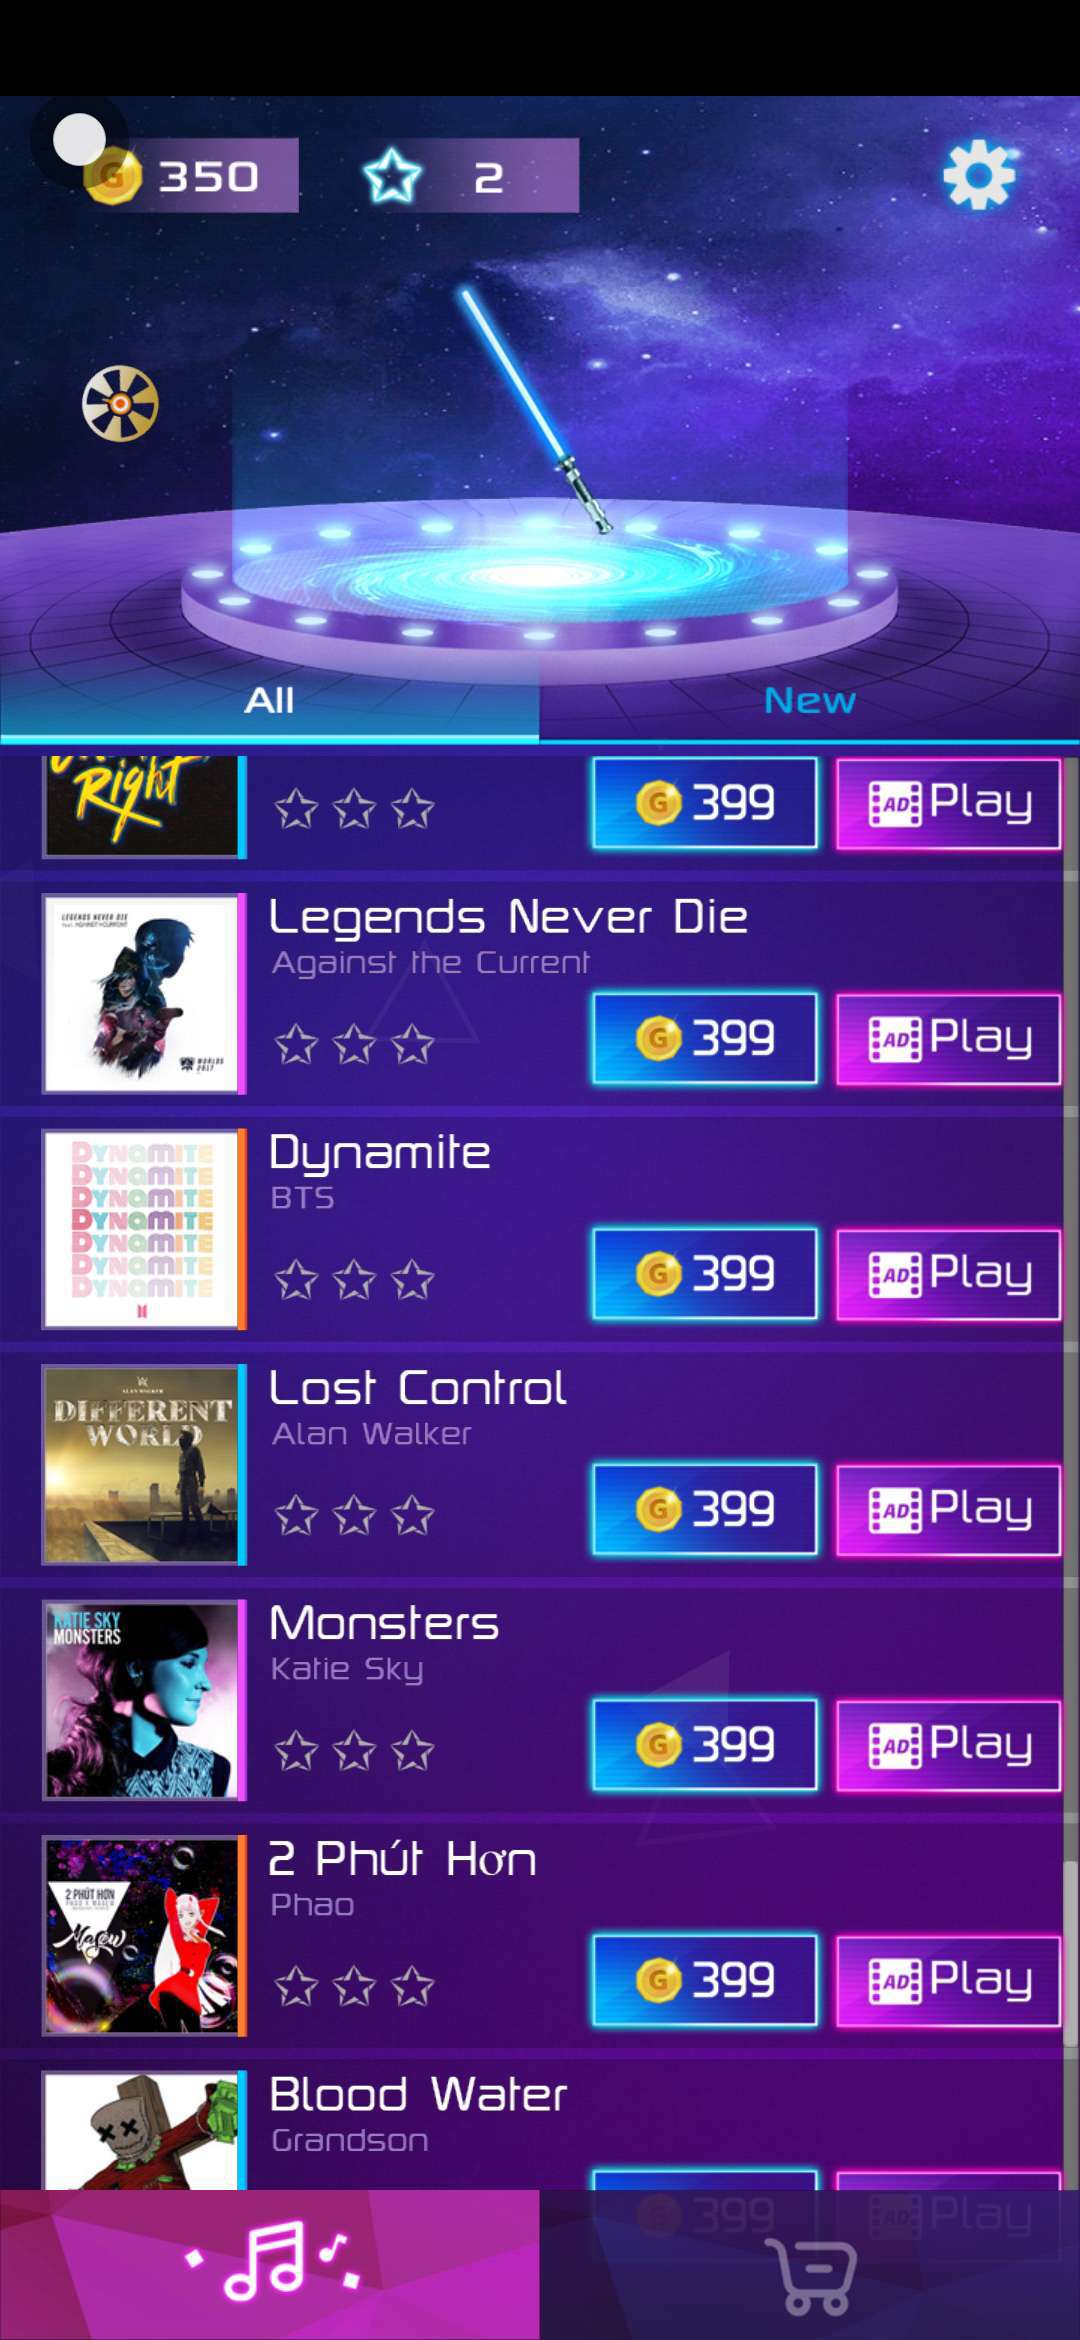Play Monsters by watching an ad
The image size is (1080, 2340).
(948, 1745)
